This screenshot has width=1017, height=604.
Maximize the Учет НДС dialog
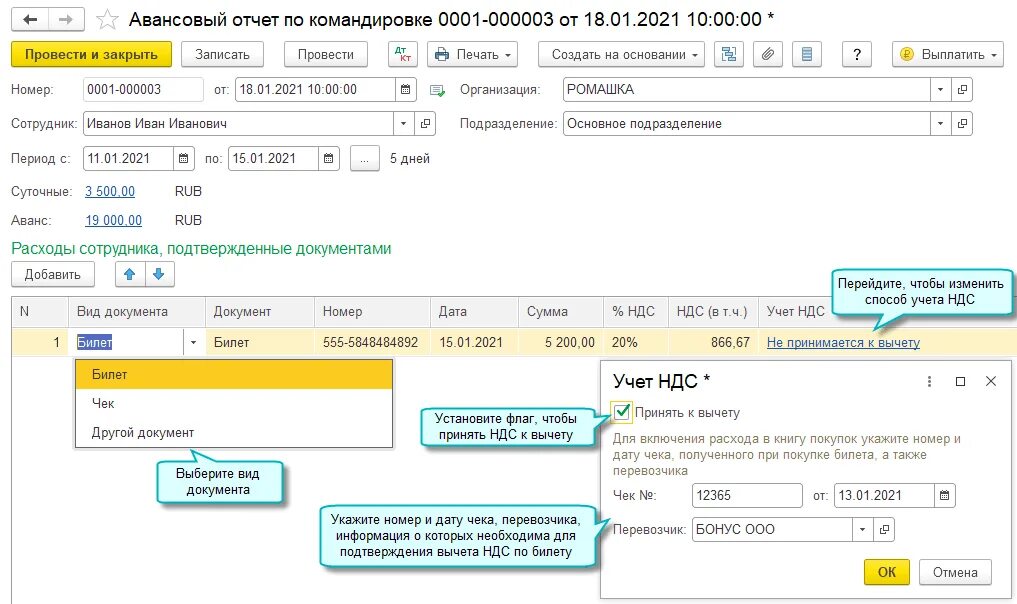tap(961, 381)
